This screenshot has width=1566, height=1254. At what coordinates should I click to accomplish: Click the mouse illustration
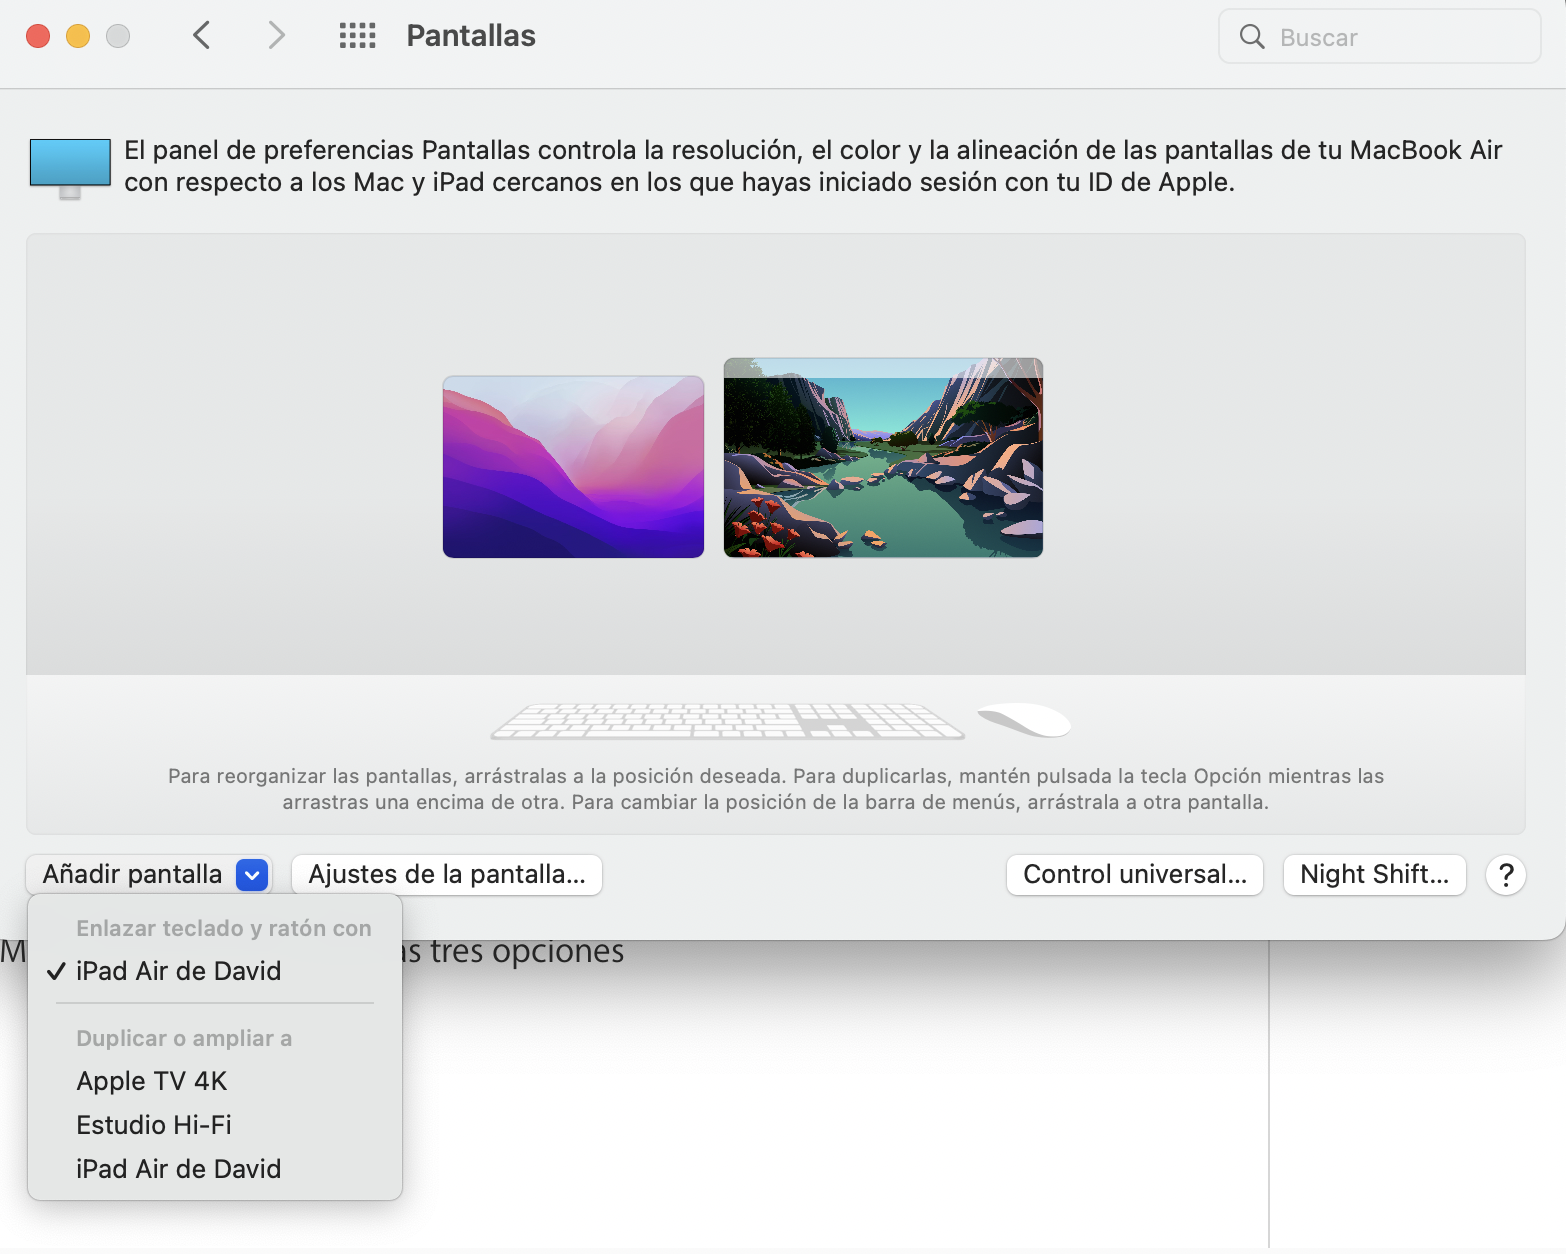tap(1024, 719)
